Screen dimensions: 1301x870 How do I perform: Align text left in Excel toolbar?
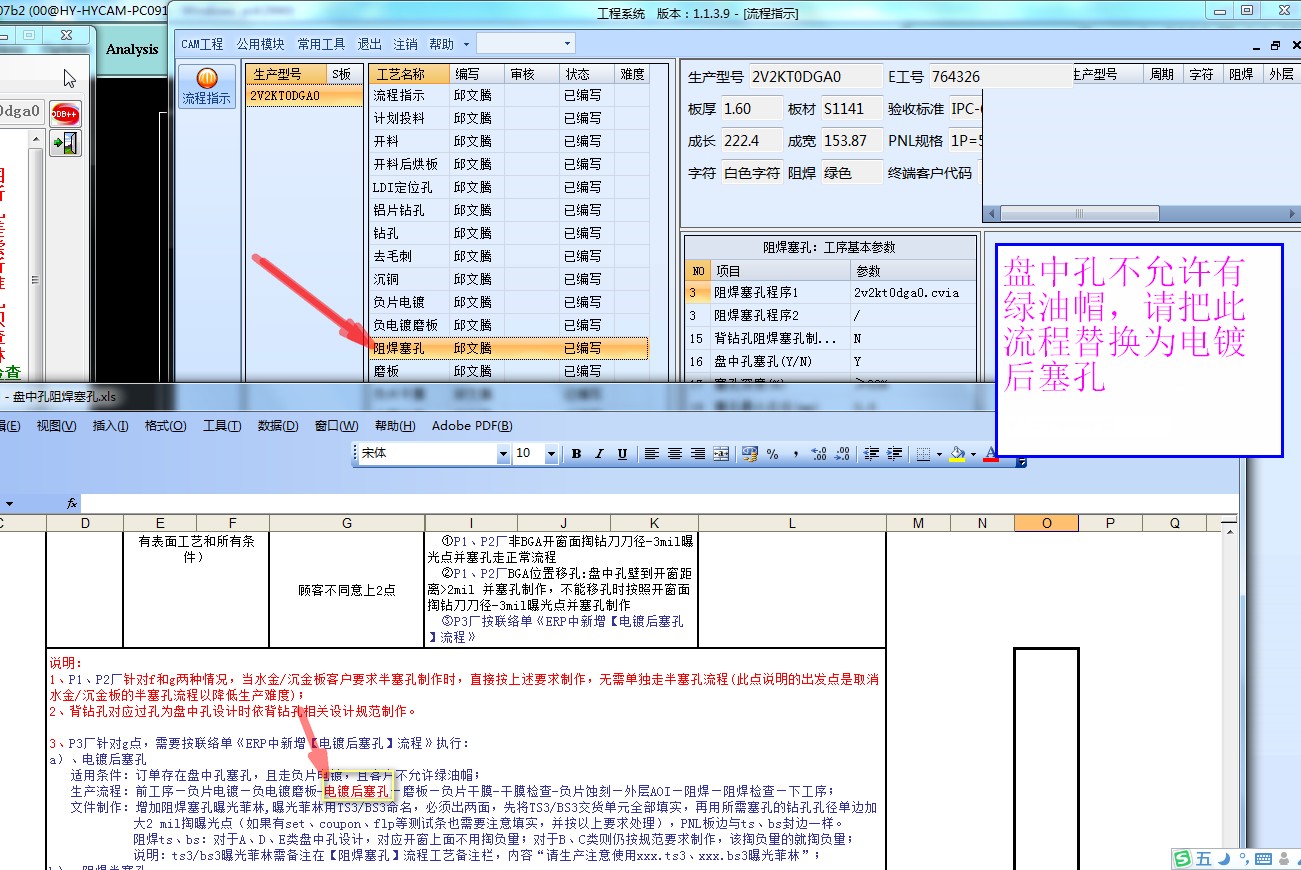coord(651,453)
